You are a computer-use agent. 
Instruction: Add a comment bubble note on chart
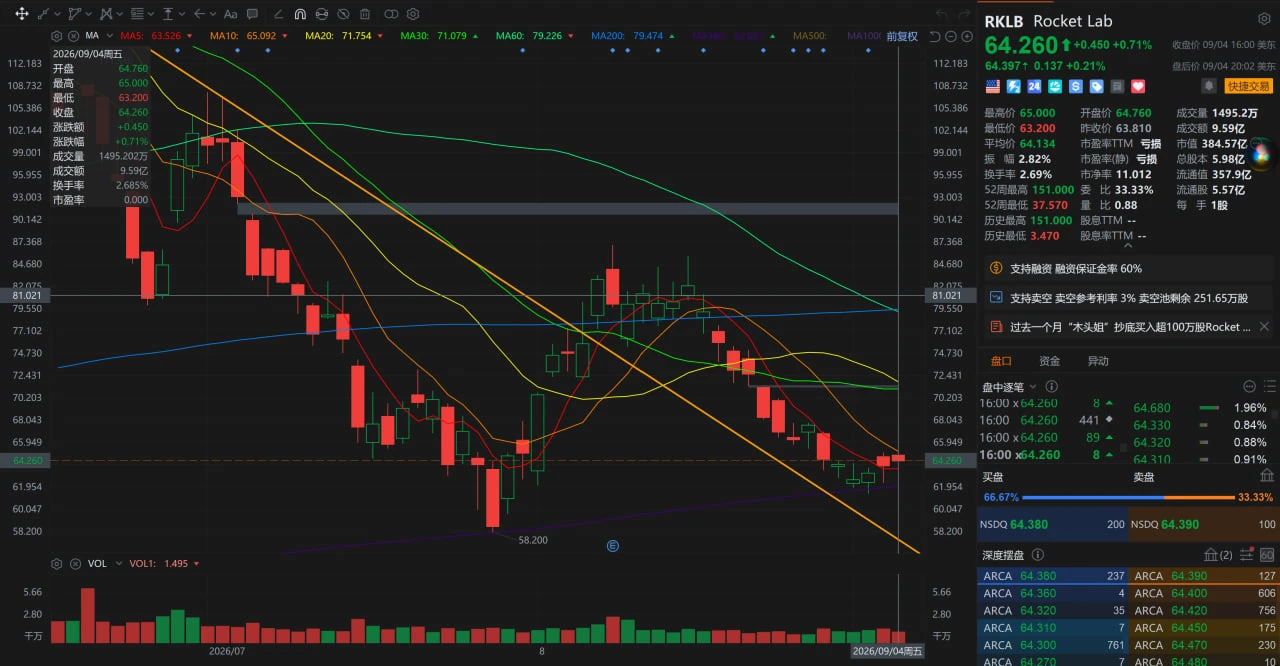tap(253, 14)
